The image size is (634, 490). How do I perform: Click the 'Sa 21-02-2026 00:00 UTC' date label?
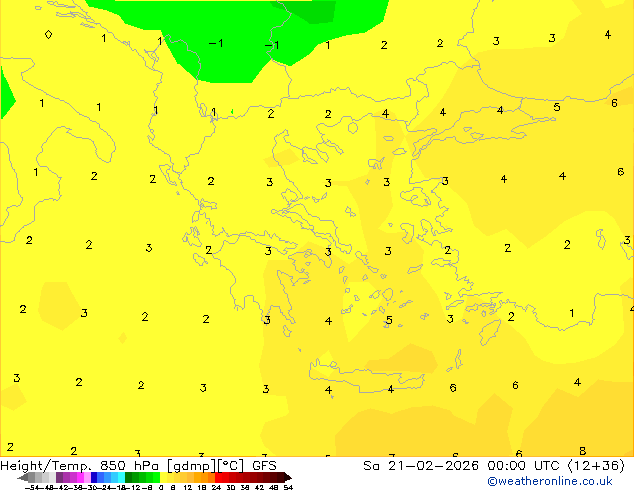tap(463, 466)
